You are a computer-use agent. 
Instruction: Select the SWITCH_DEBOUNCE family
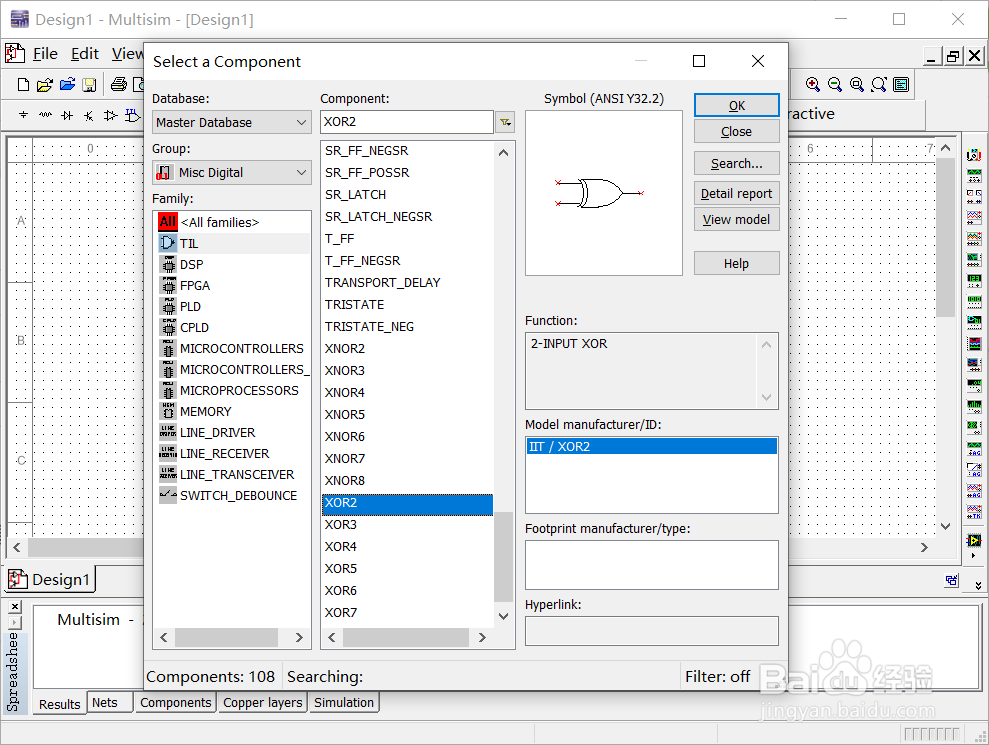[234, 495]
